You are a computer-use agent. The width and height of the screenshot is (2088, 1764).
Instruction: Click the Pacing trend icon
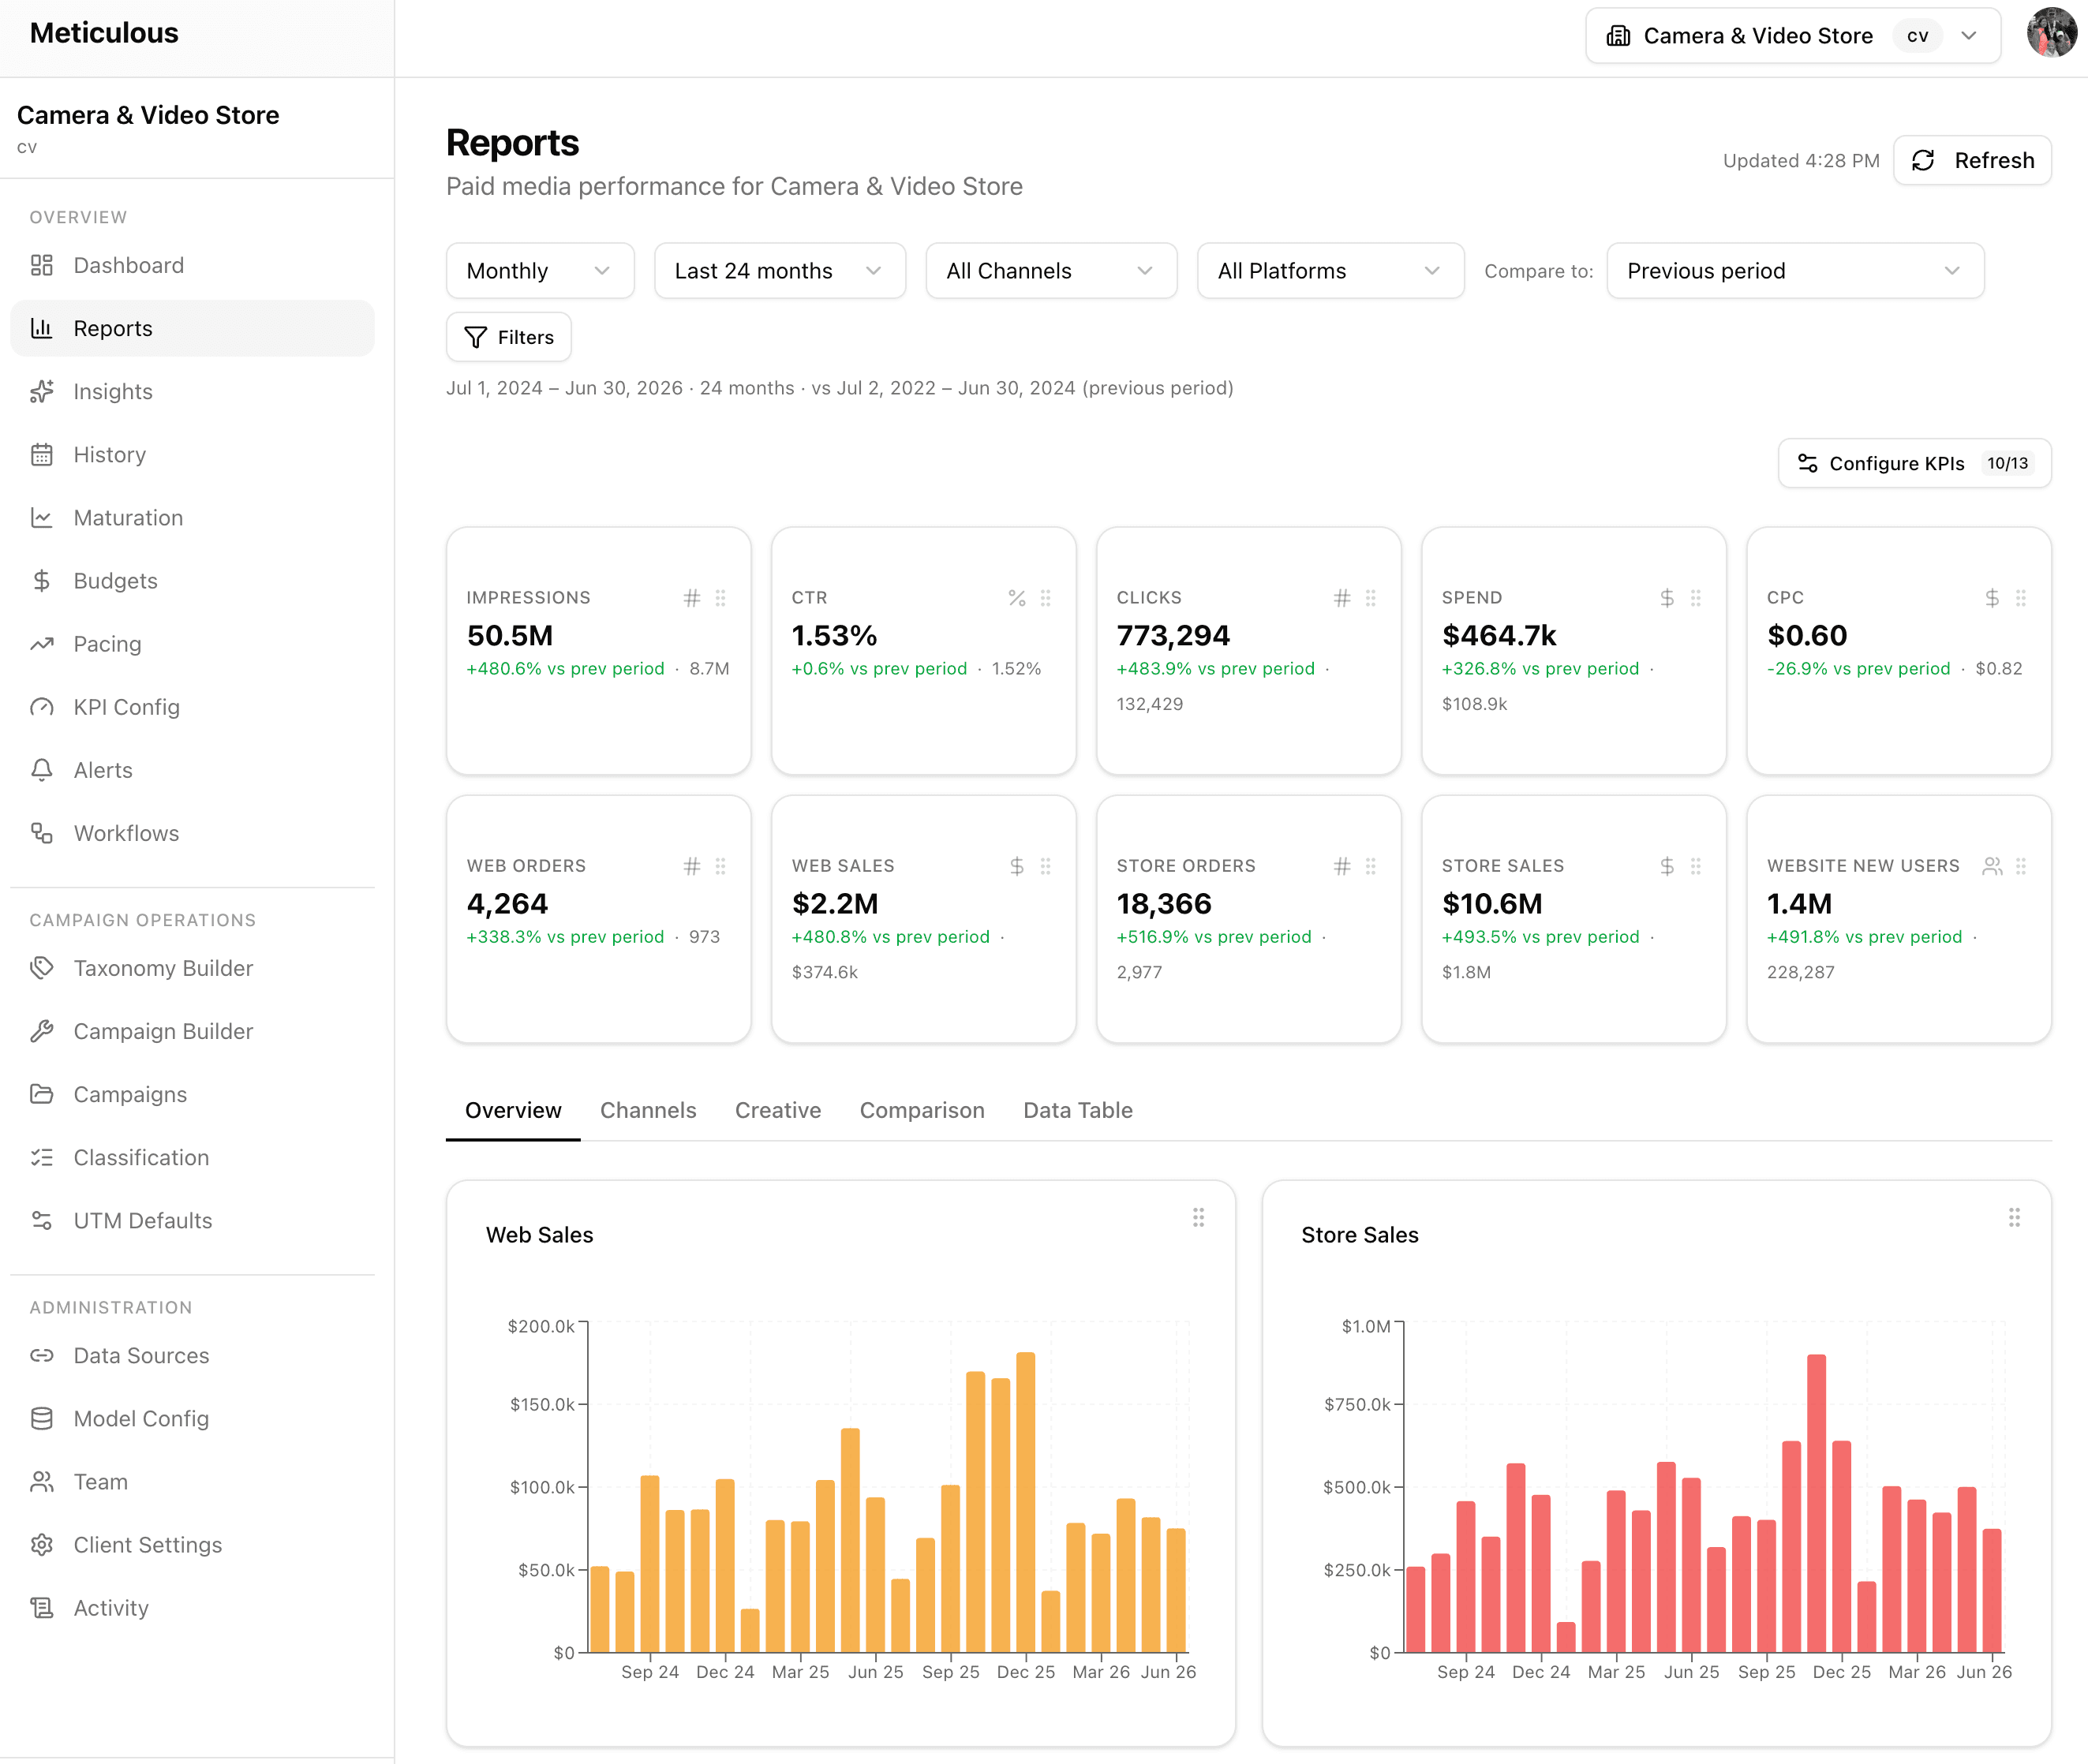coord(42,644)
